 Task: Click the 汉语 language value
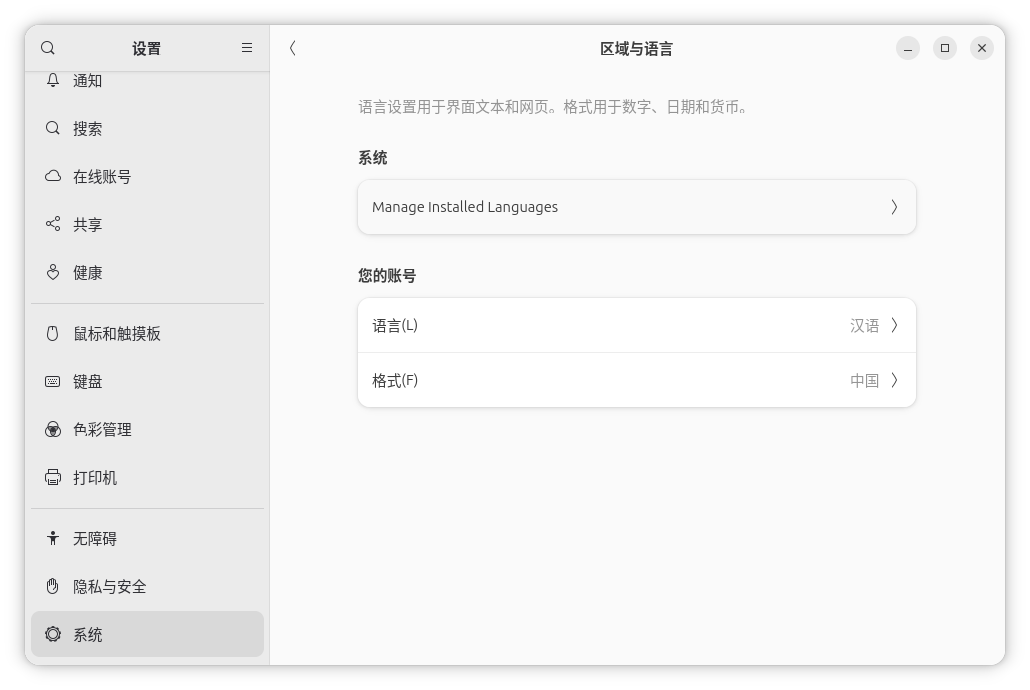864,325
